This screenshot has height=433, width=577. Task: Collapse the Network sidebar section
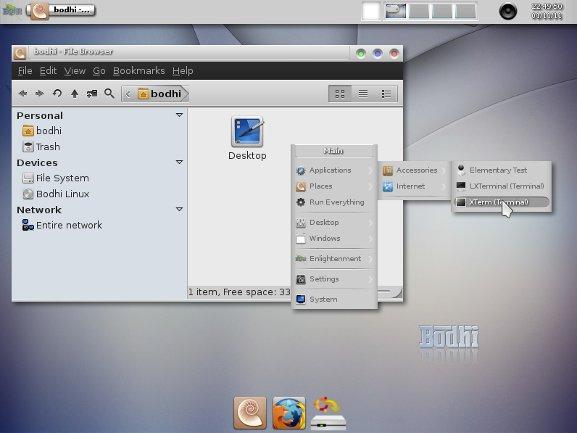(x=179, y=209)
